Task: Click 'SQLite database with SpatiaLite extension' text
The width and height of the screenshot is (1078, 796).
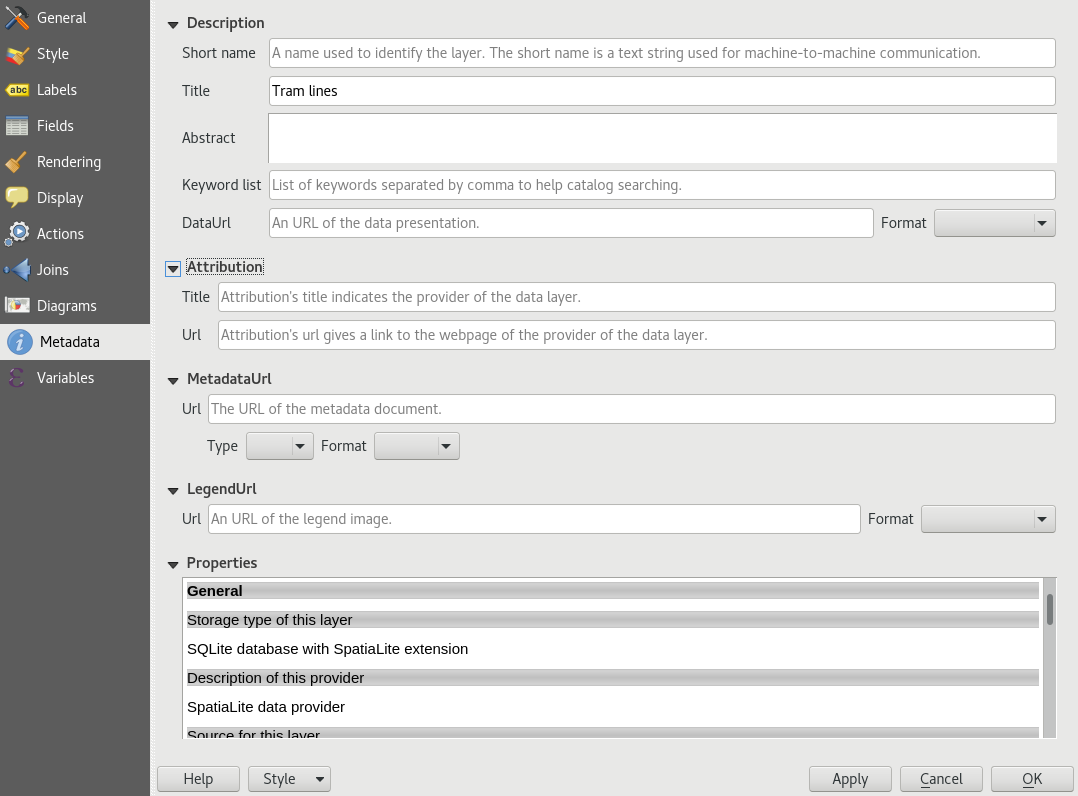Action: pyautogui.click(x=327, y=649)
